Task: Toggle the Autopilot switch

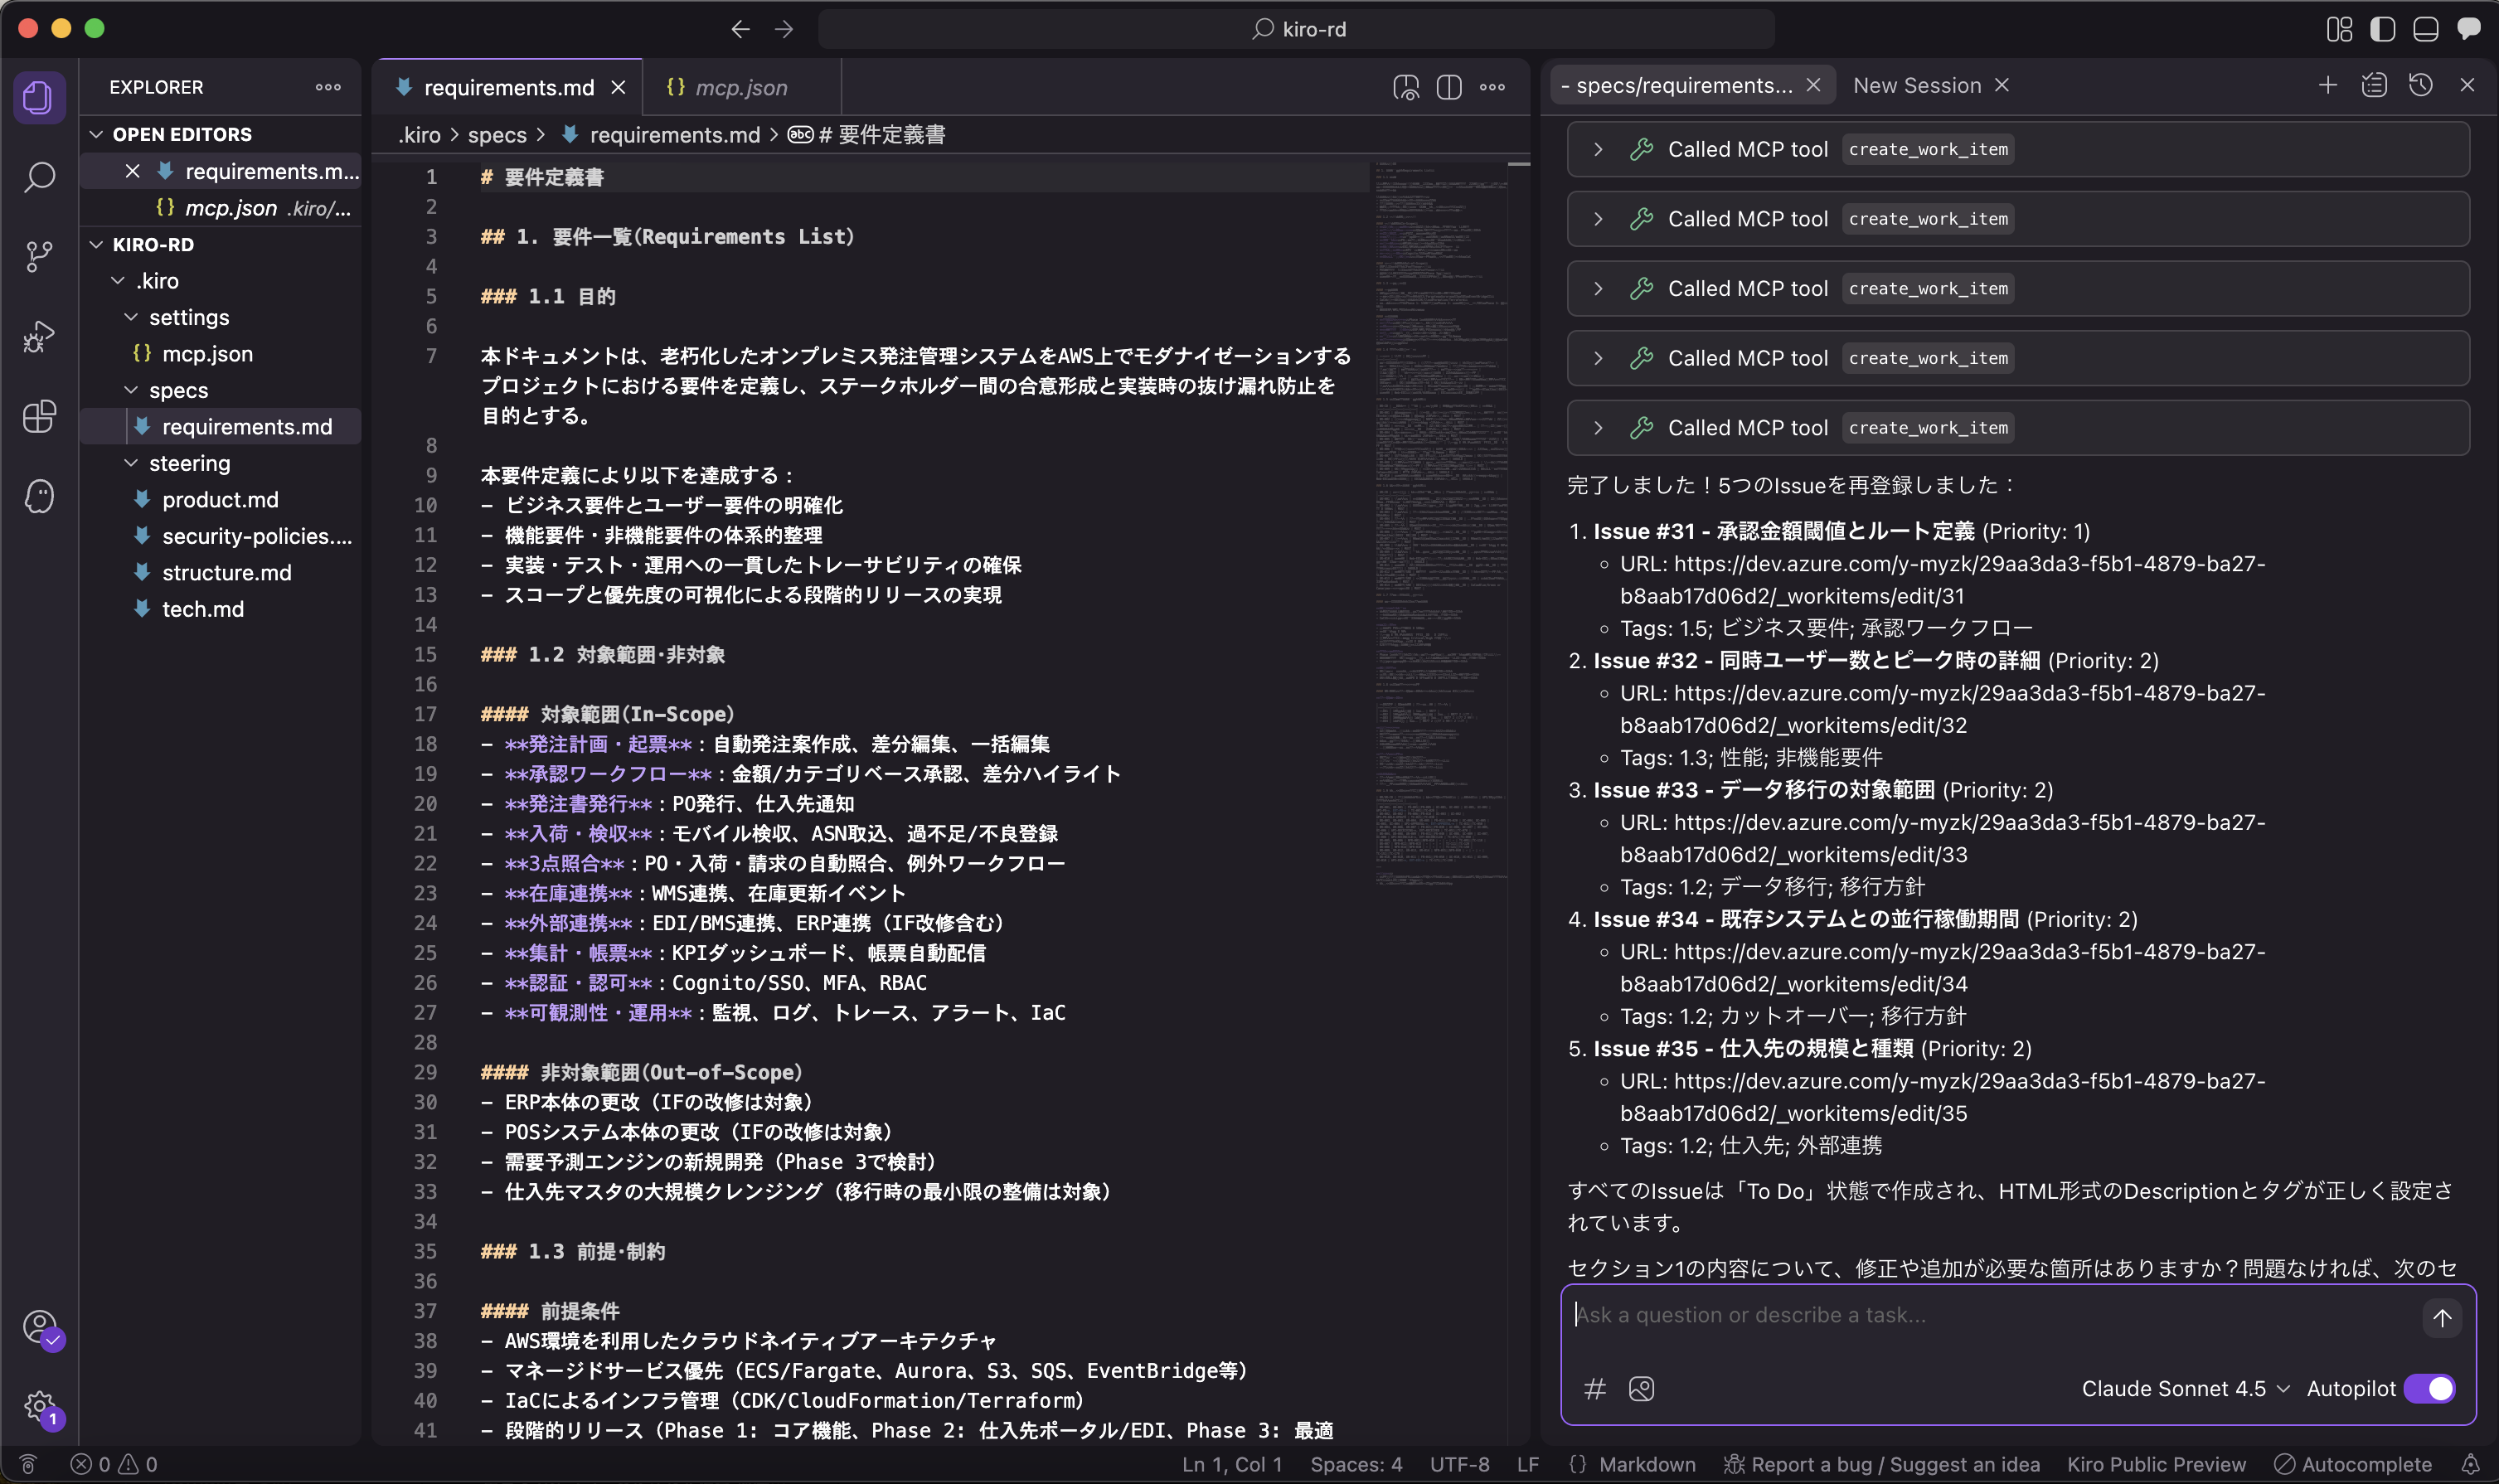Action: pos(2430,1389)
